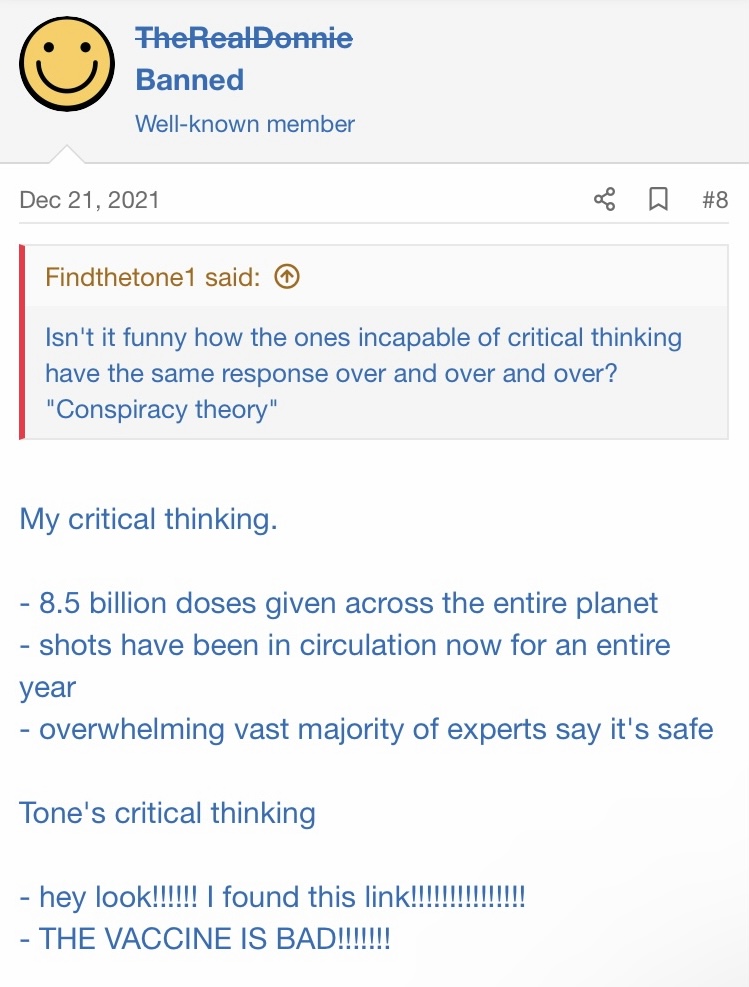Image resolution: width=749 pixels, height=987 pixels.
Task: Click the "8.5 billion doses" bullet line
Action: [x=339, y=604]
